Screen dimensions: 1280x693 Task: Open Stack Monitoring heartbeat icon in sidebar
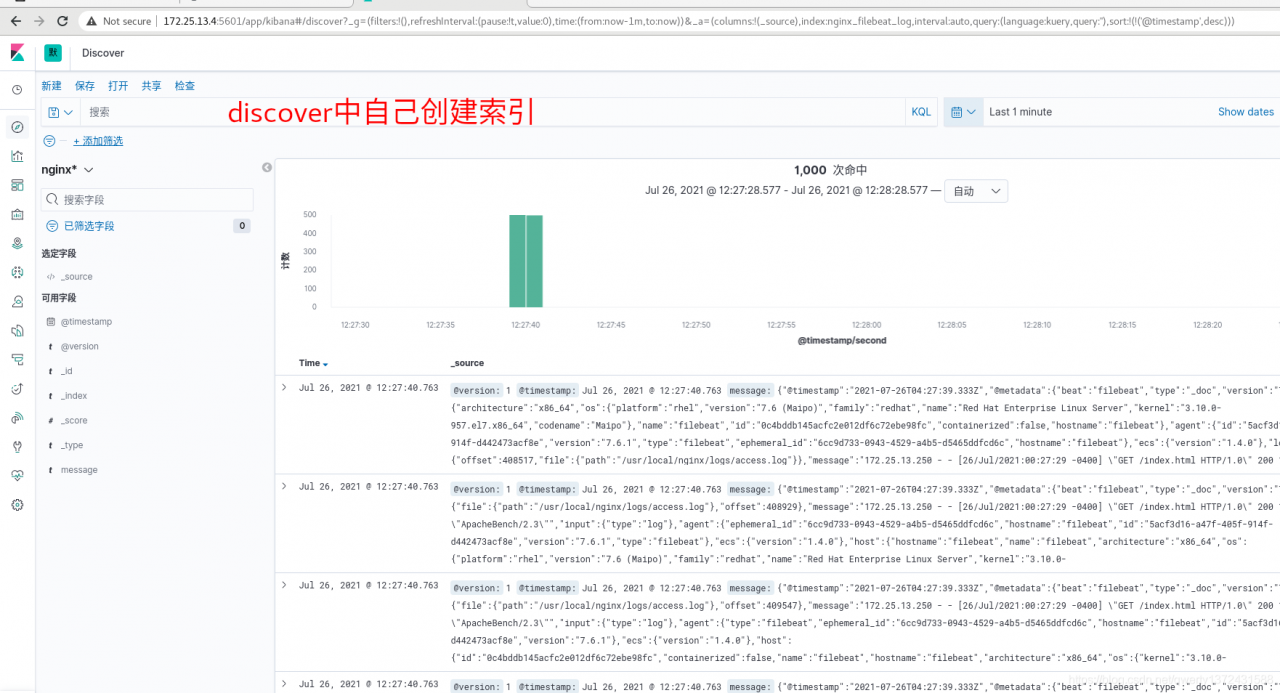click(17, 476)
